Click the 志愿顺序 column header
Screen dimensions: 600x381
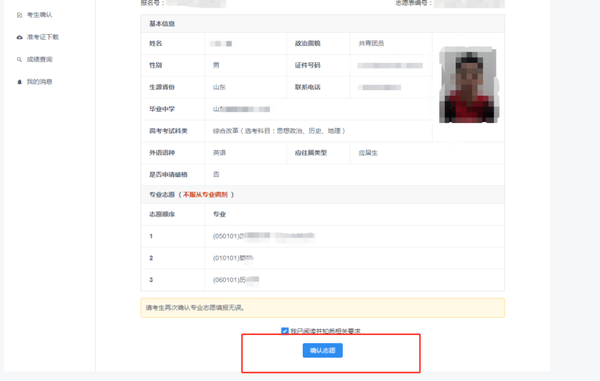(x=162, y=214)
